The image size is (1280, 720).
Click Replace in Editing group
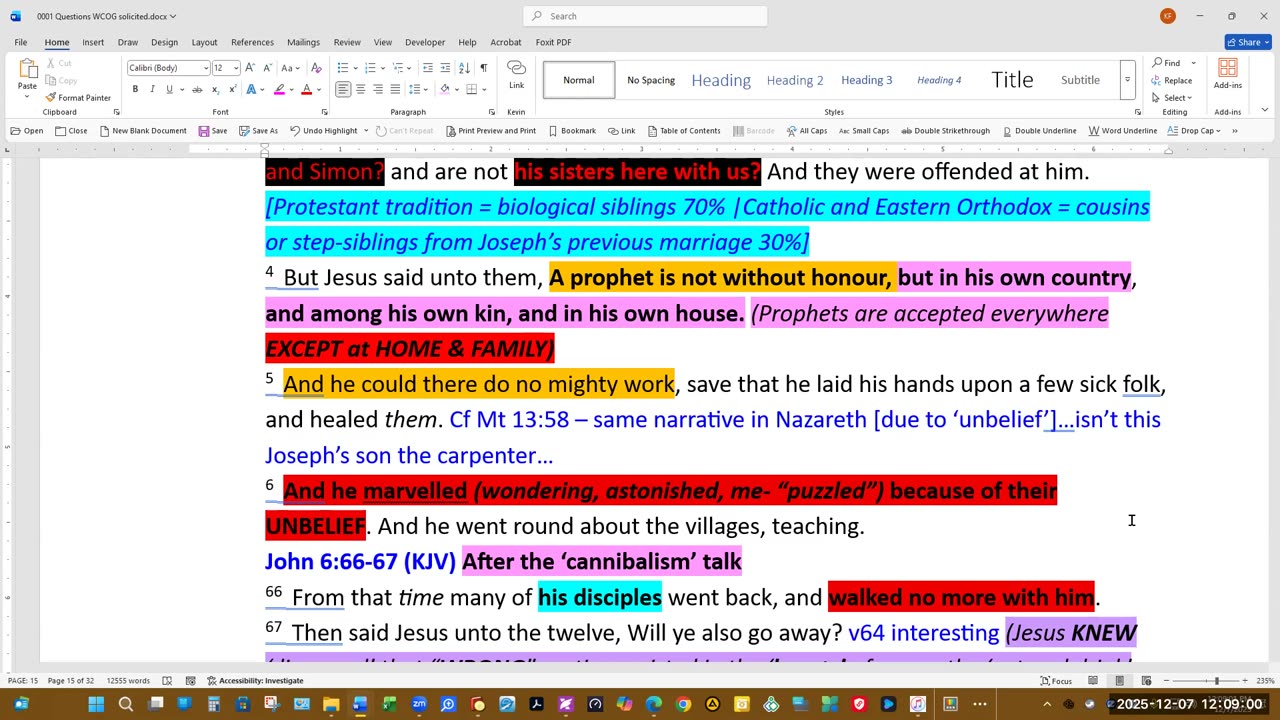pyautogui.click(x=1172, y=80)
